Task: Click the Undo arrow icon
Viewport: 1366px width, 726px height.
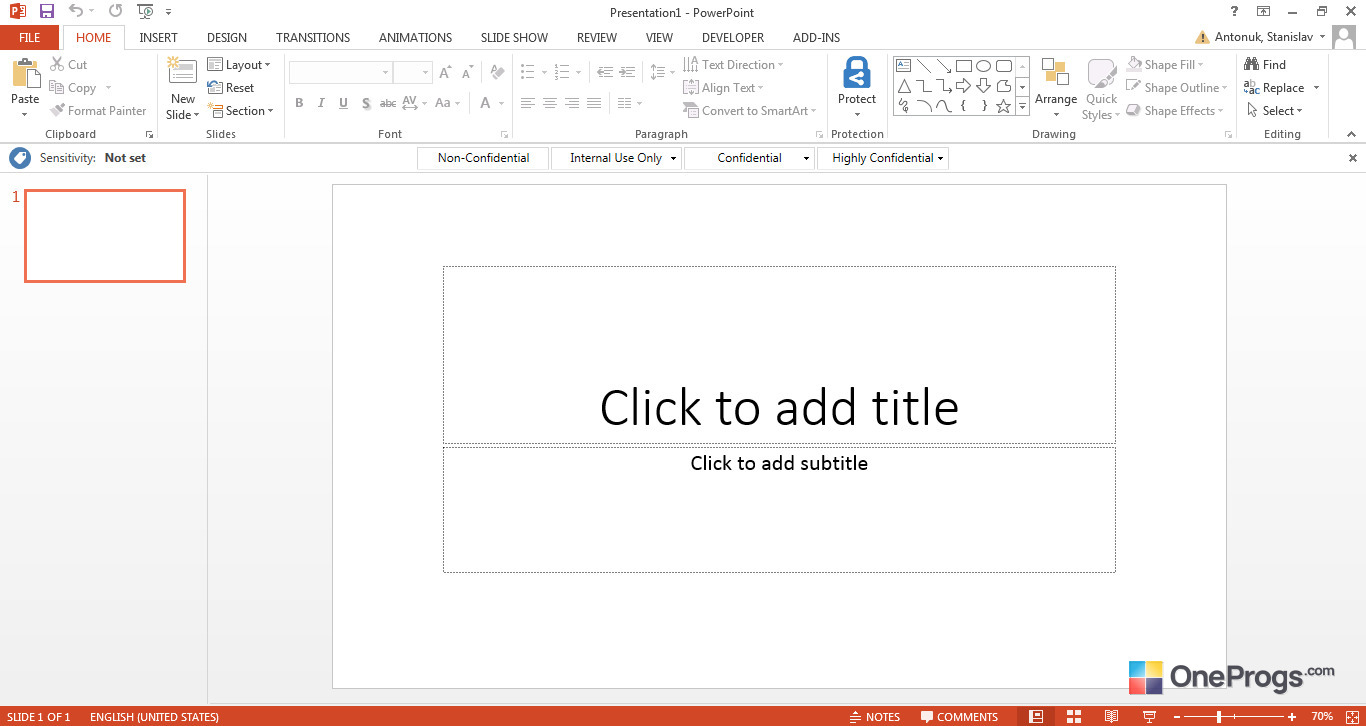Action: coord(75,12)
